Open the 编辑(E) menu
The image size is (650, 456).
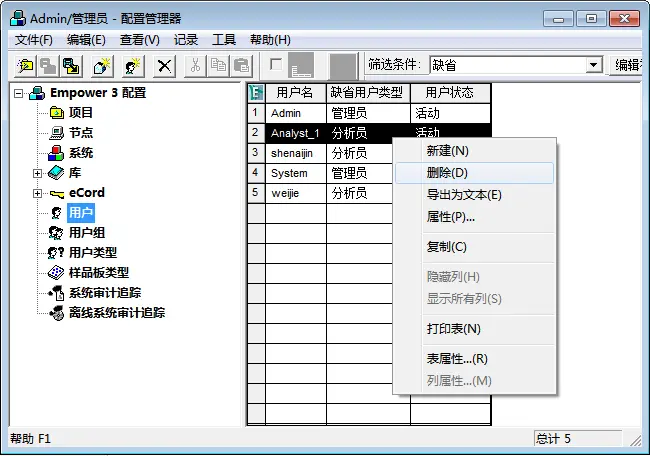86,40
